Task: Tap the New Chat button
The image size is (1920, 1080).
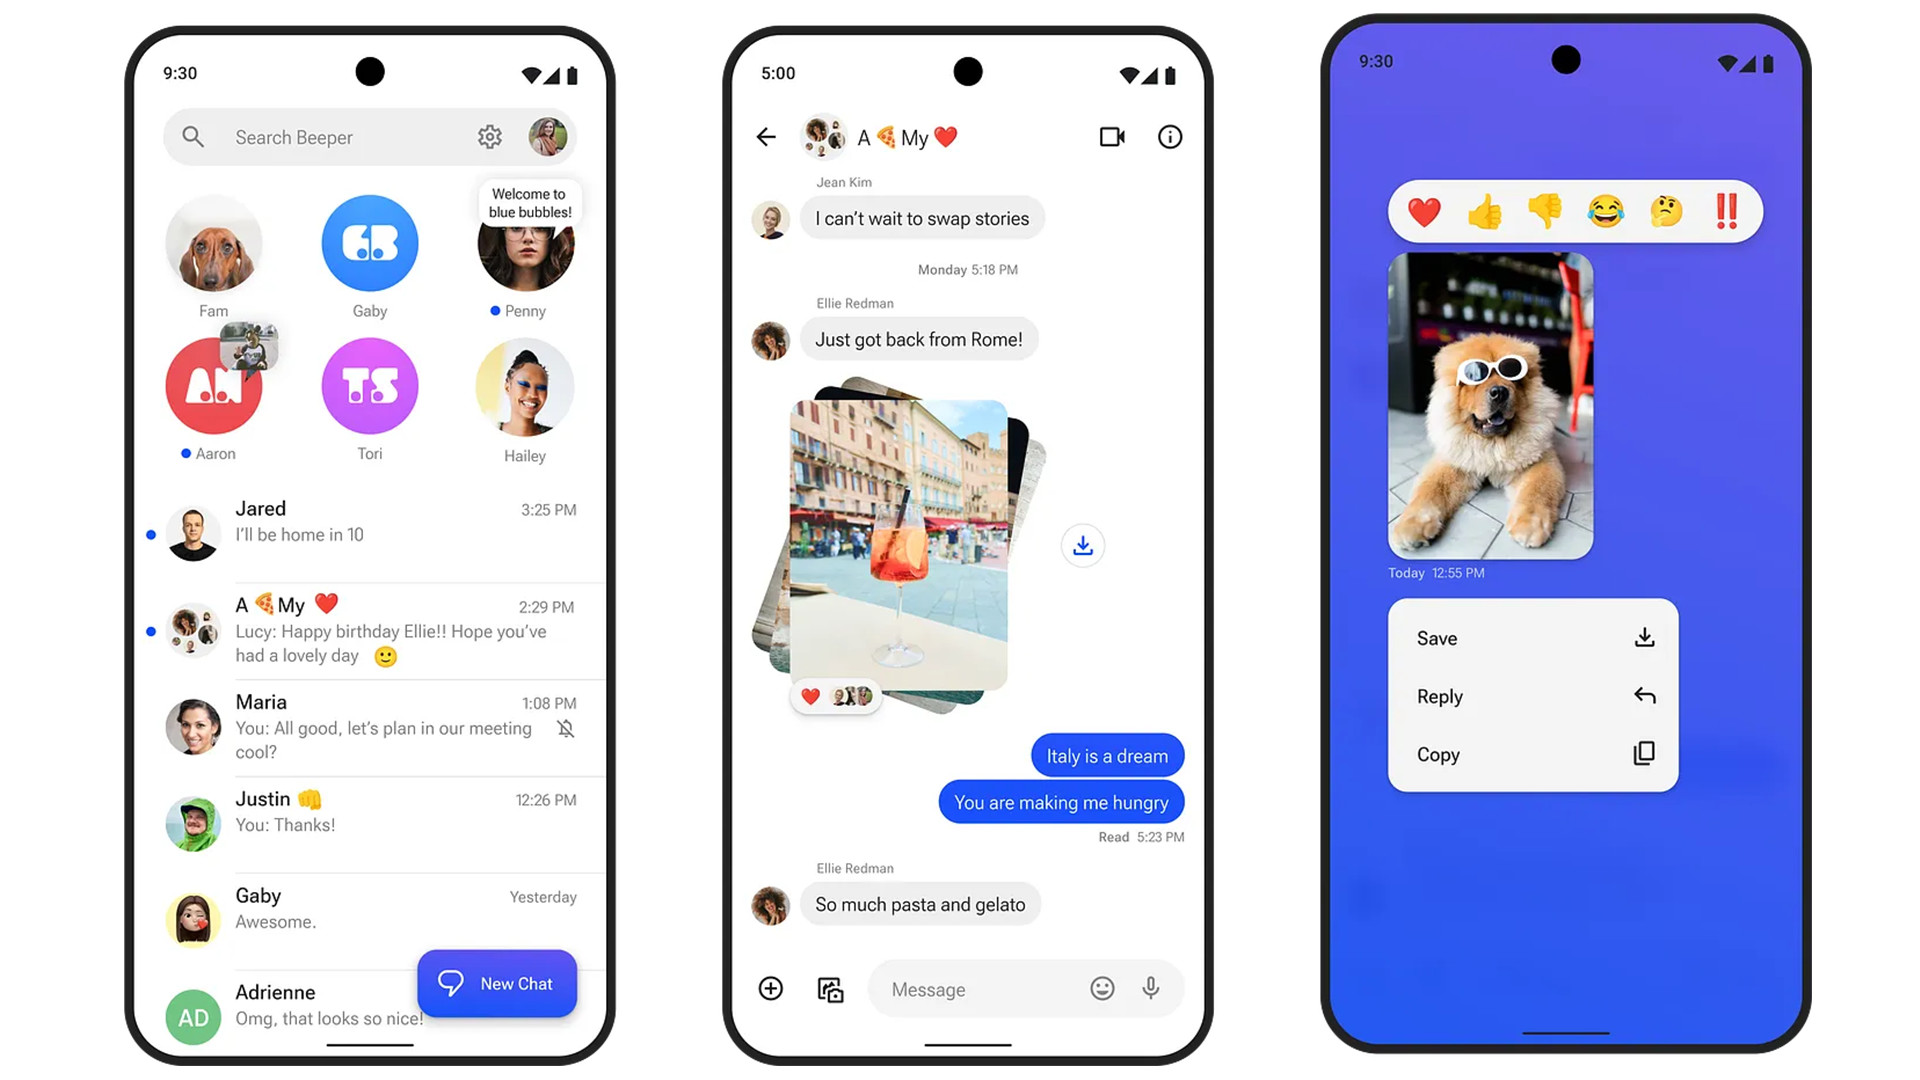Action: tap(500, 984)
